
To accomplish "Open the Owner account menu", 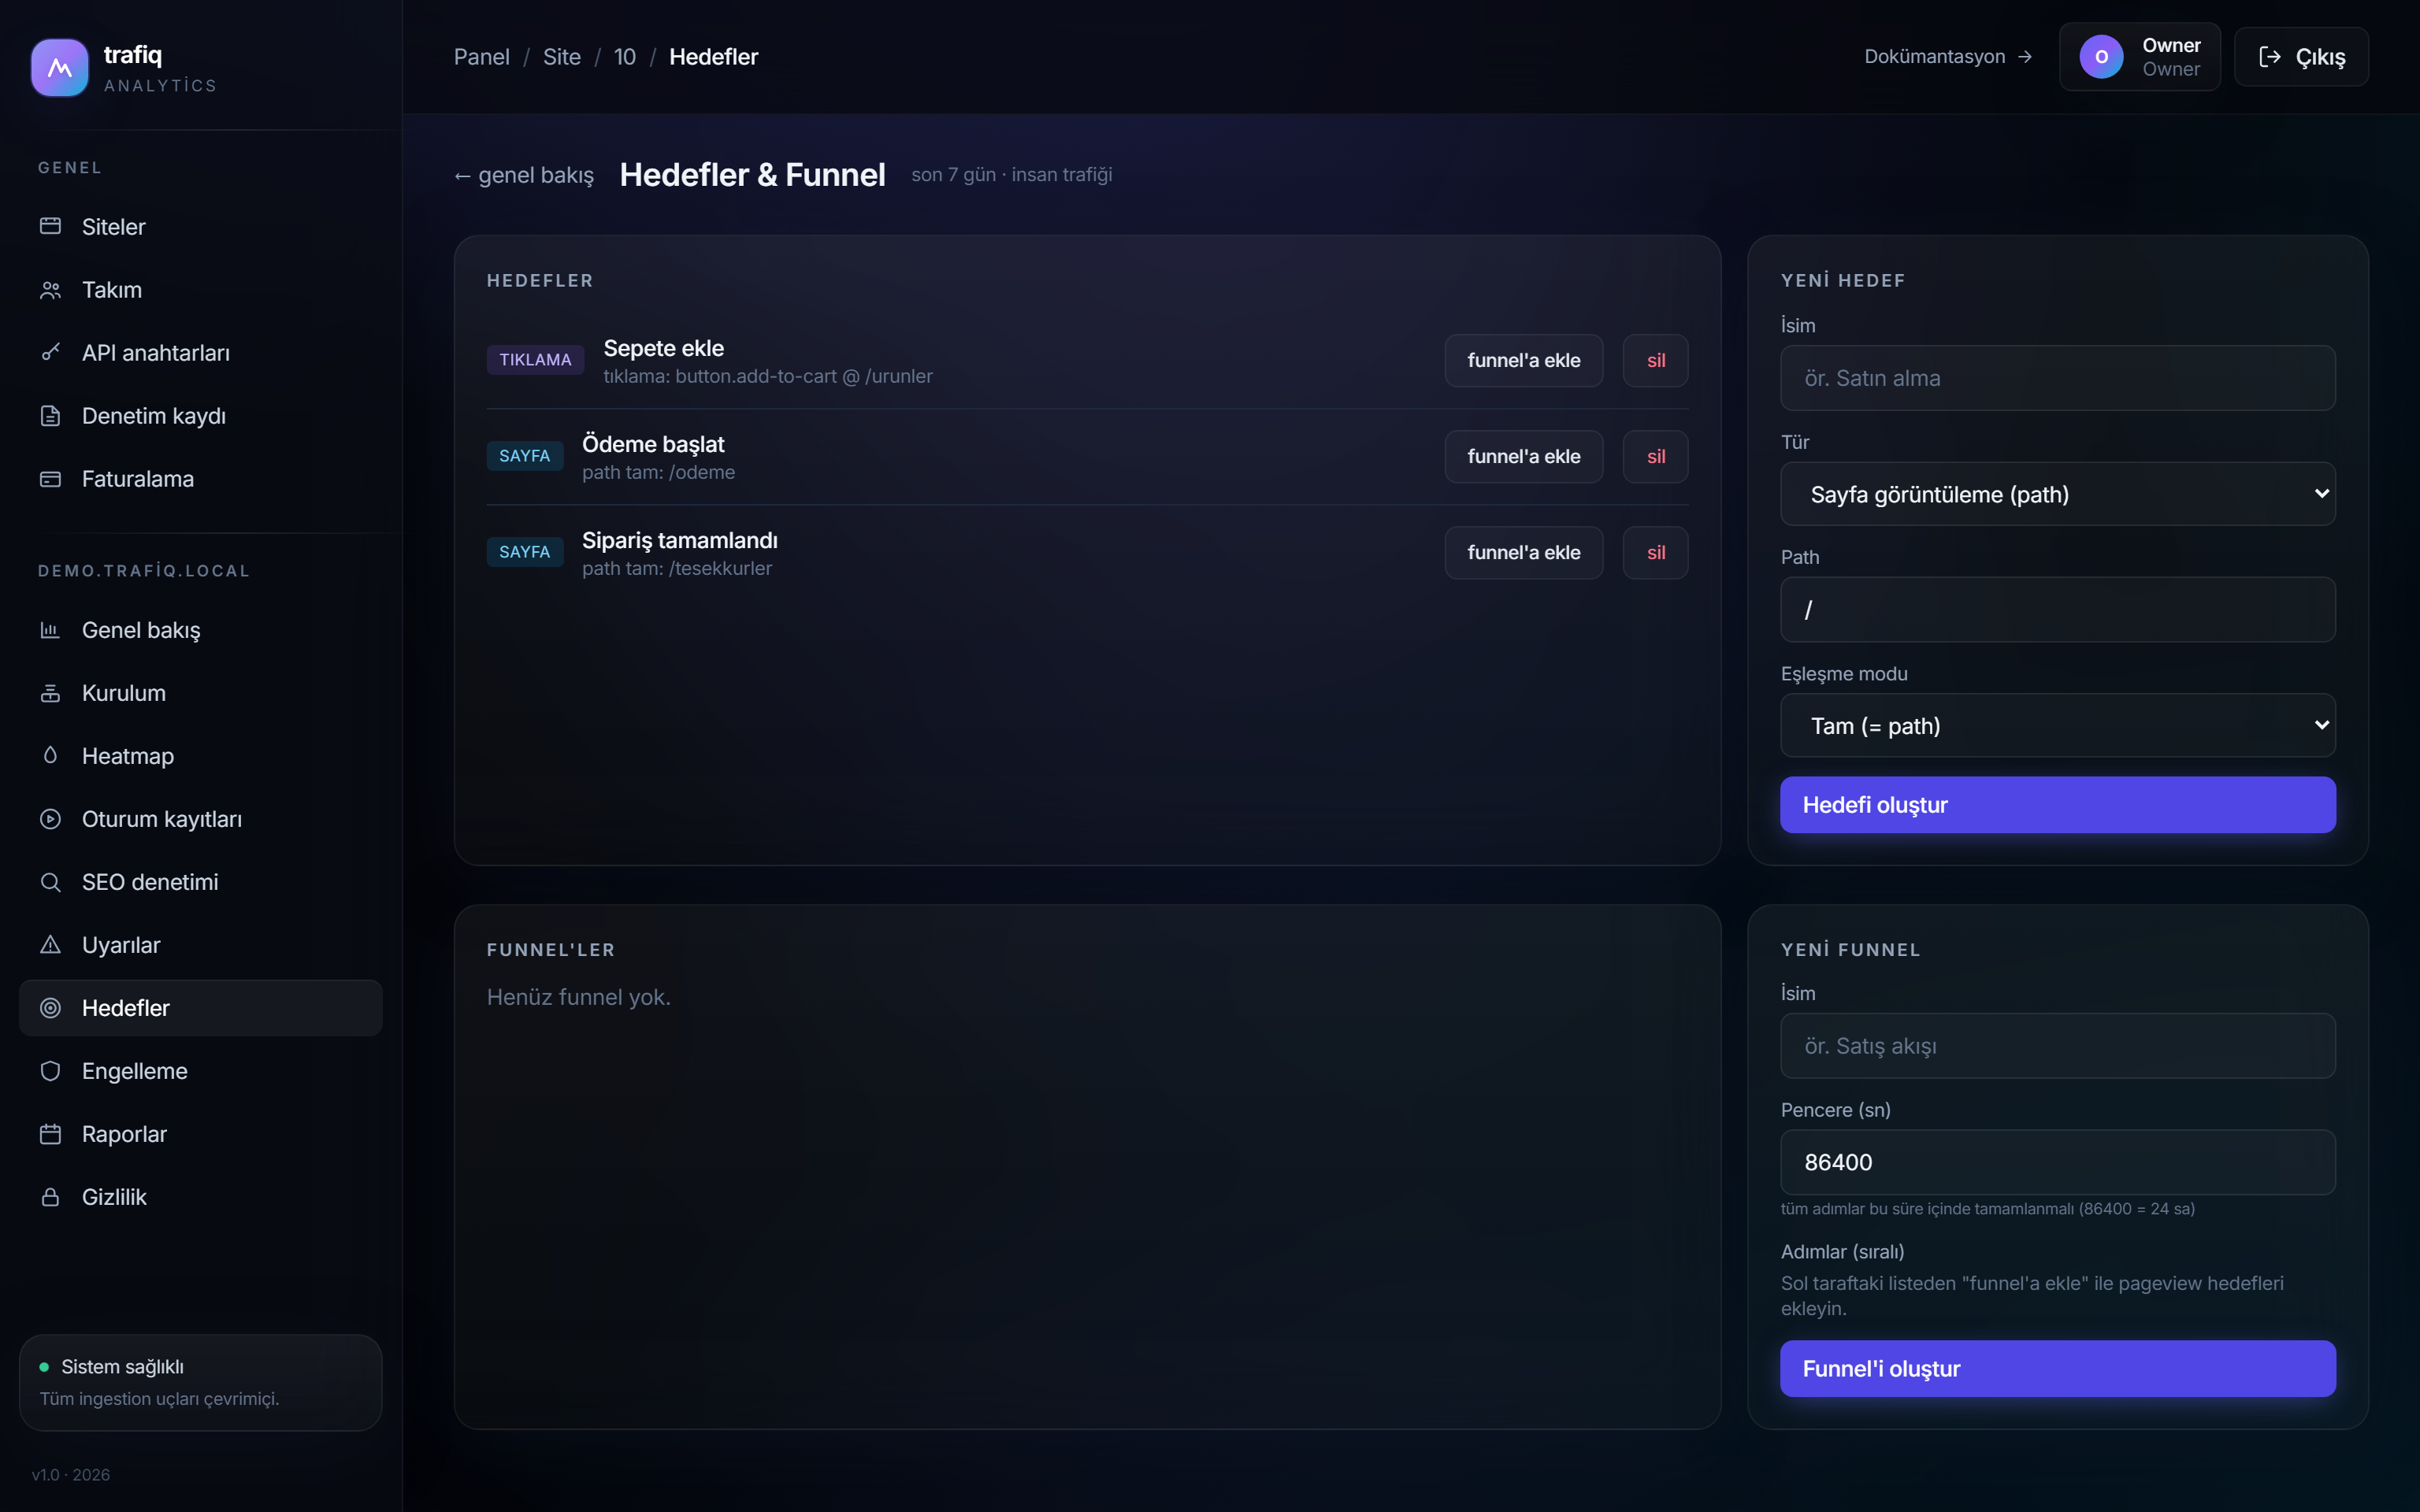I will pos(2139,57).
